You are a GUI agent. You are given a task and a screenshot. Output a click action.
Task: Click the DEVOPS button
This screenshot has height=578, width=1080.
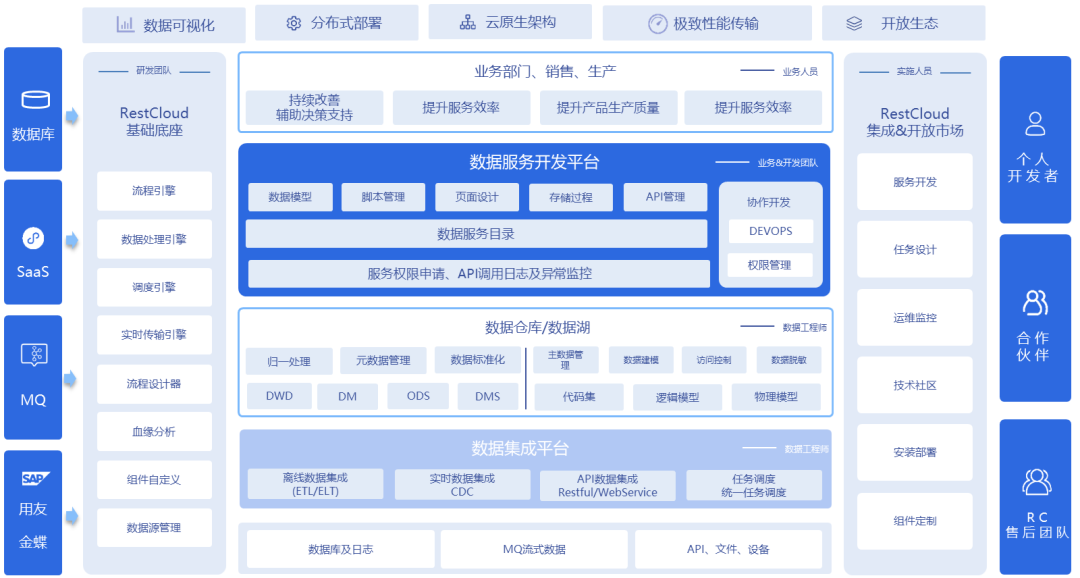771,231
